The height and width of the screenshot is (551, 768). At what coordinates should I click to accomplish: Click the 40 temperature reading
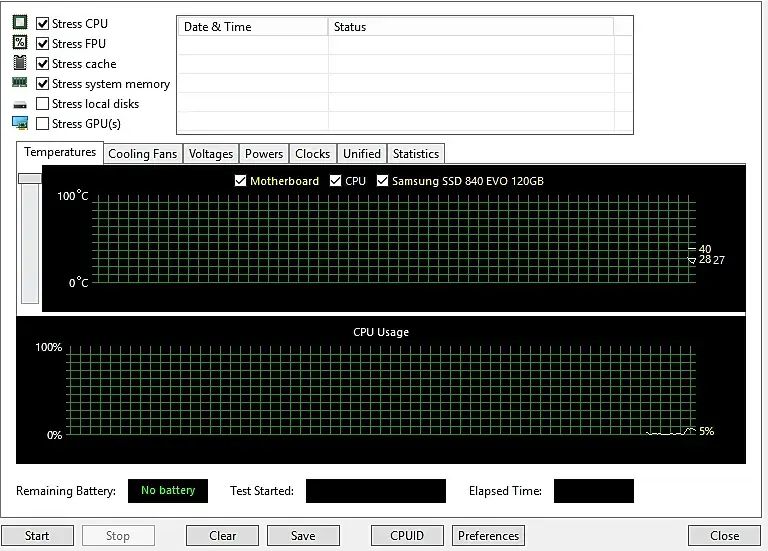(705, 249)
